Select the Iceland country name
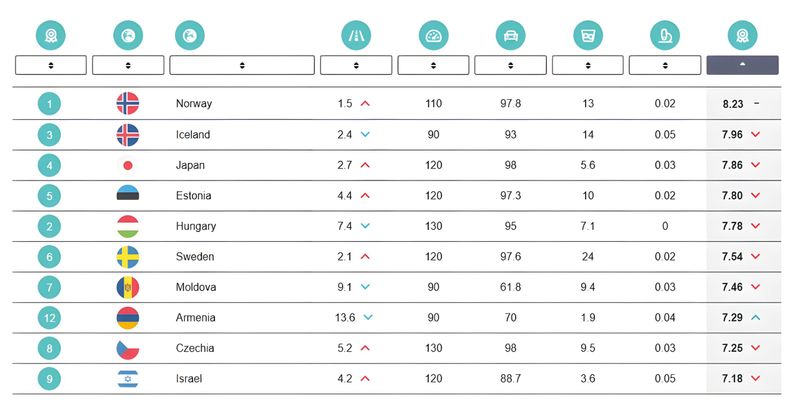 [193, 135]
